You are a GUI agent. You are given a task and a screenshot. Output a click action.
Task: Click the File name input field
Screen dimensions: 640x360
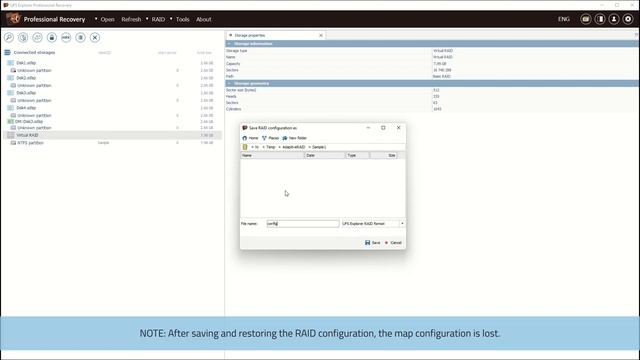[303, 224]
